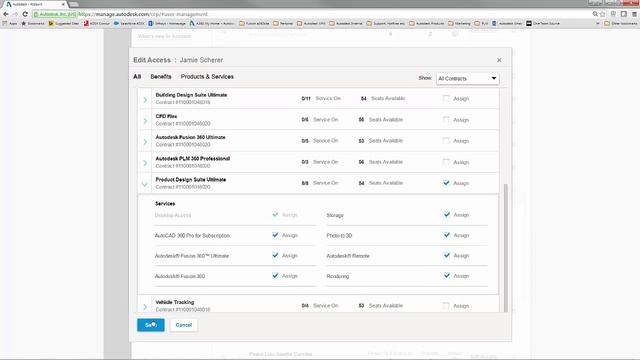This screenshot has height=360, width=640.
Task: Click the Autodesk PLM 360 Professional name
Action: click(x=193, y=159)
